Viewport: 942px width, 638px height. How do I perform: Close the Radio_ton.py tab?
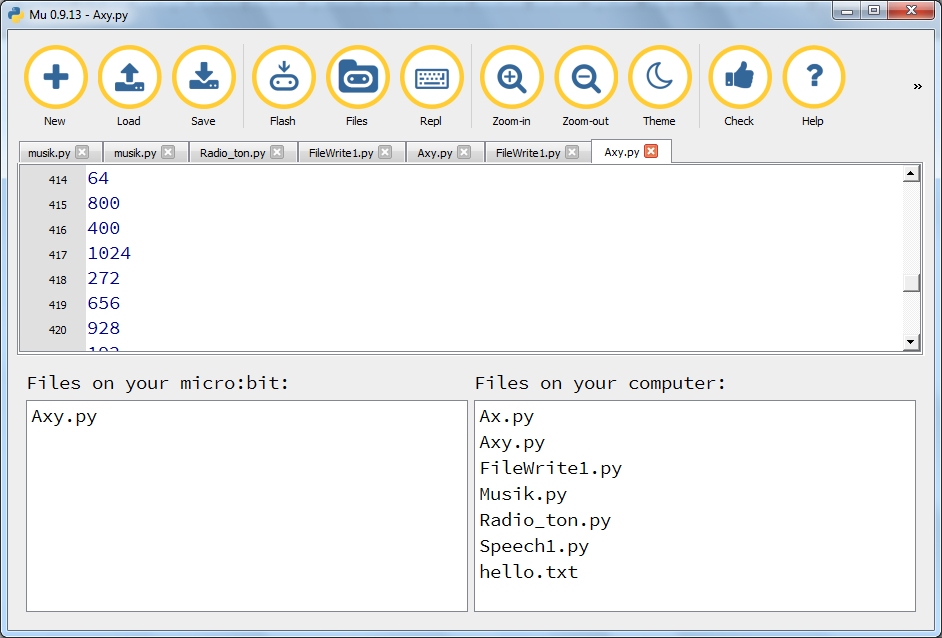tap(277, 153)
